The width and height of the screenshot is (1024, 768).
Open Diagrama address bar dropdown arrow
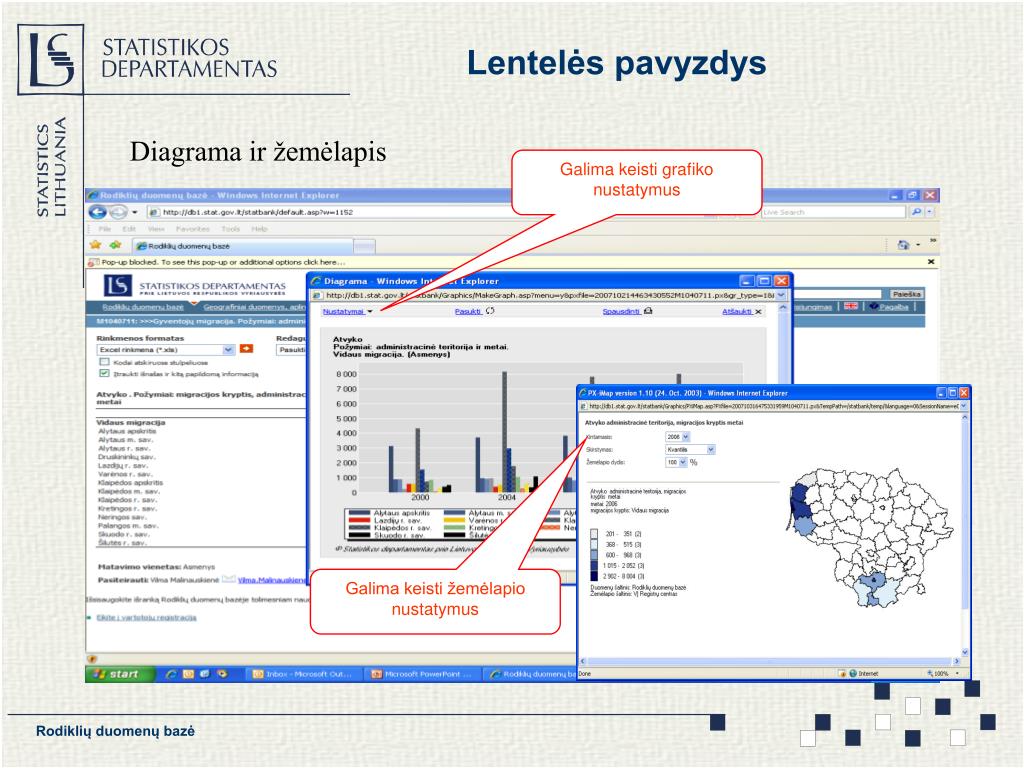click(x=781, y=295)
